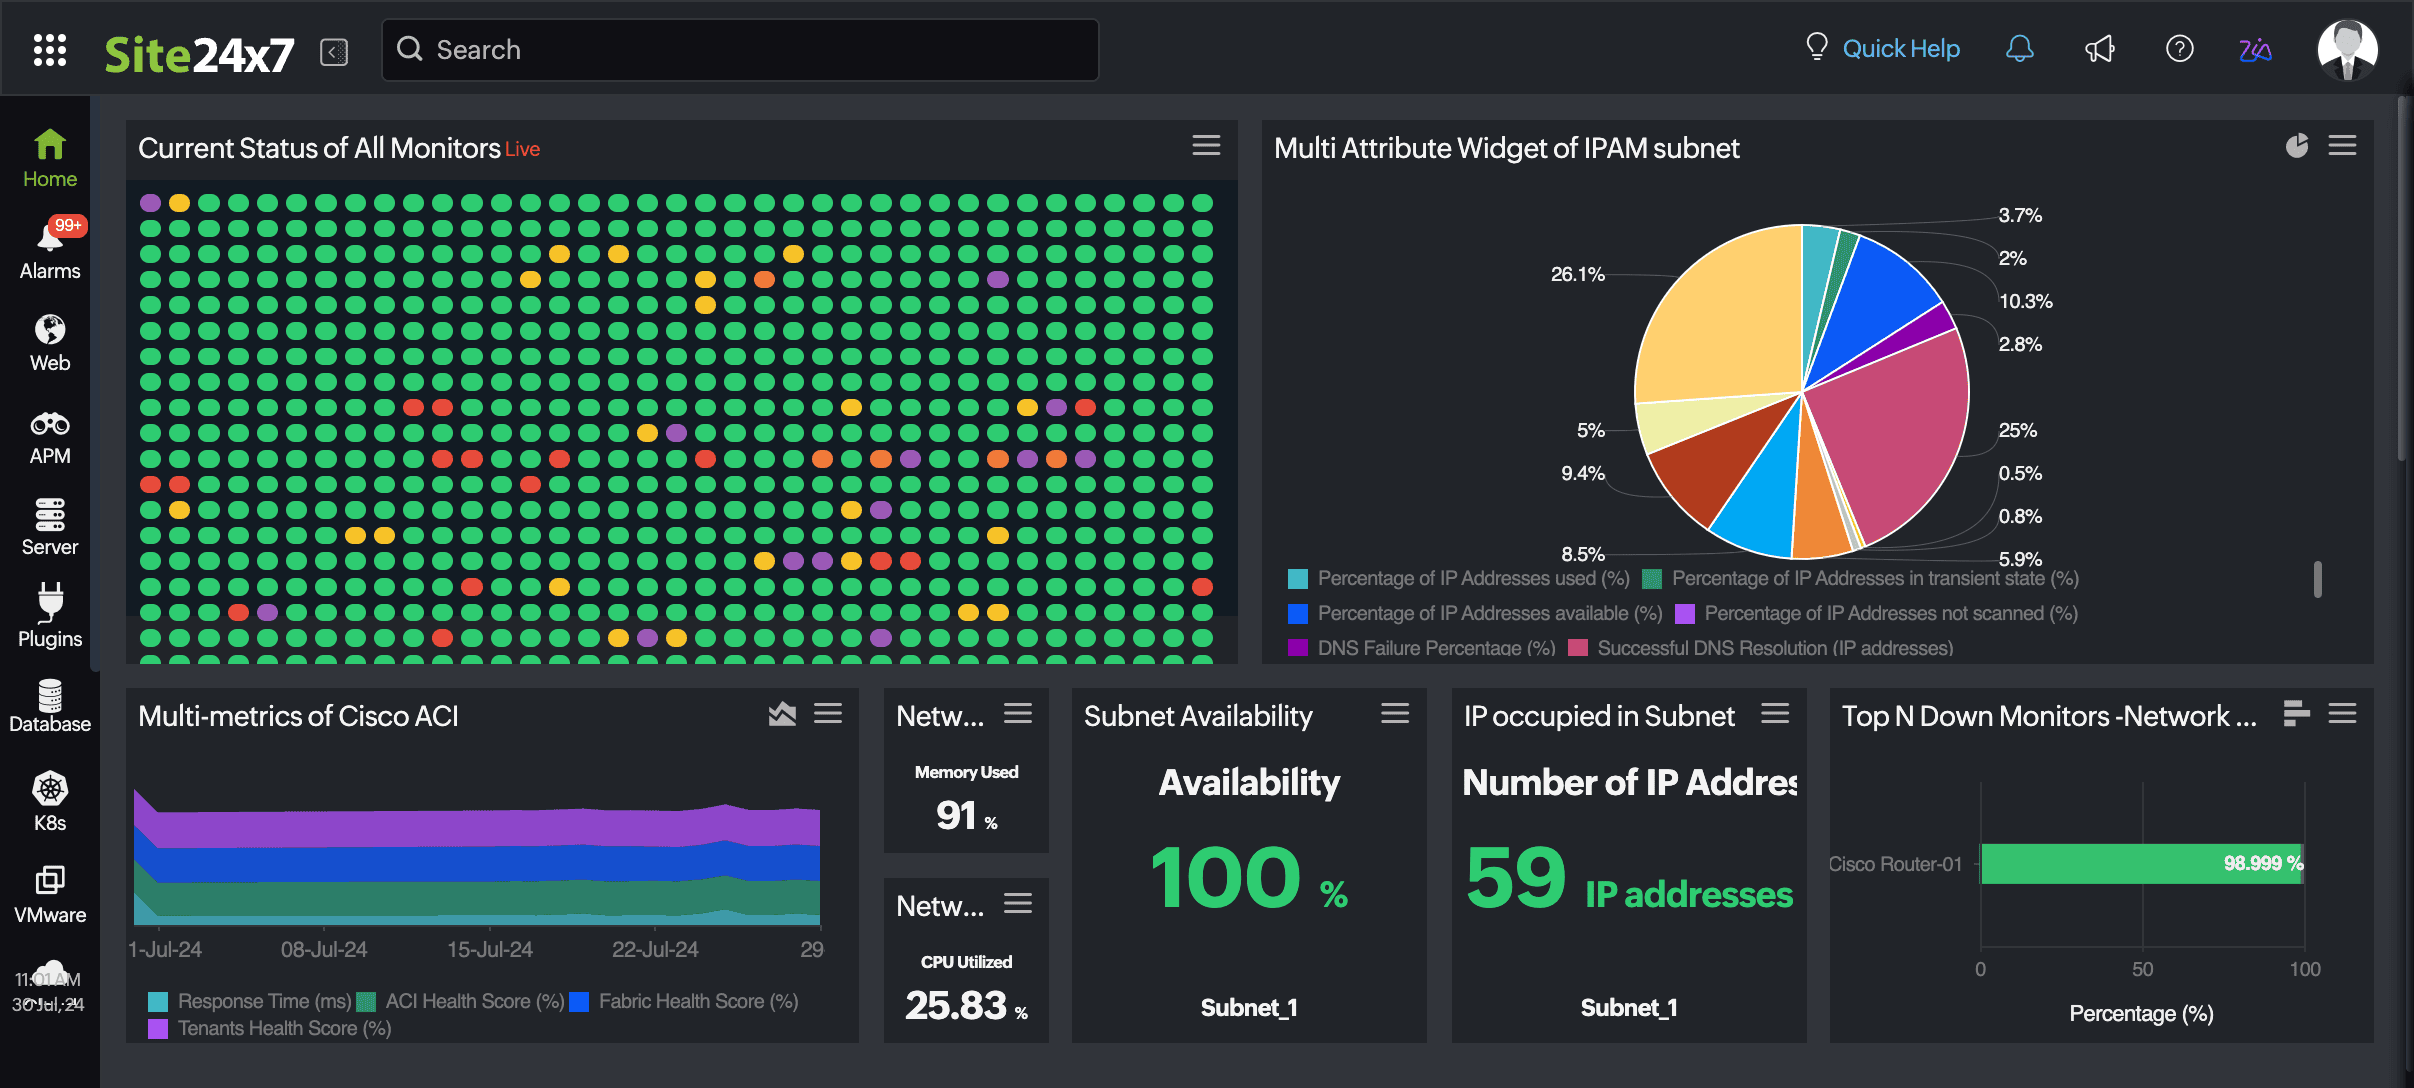Viewport: 2414px width, 1088px height.
Task: Open the Current Status of All Monitors widget menu
Action: coord(1206,146)
